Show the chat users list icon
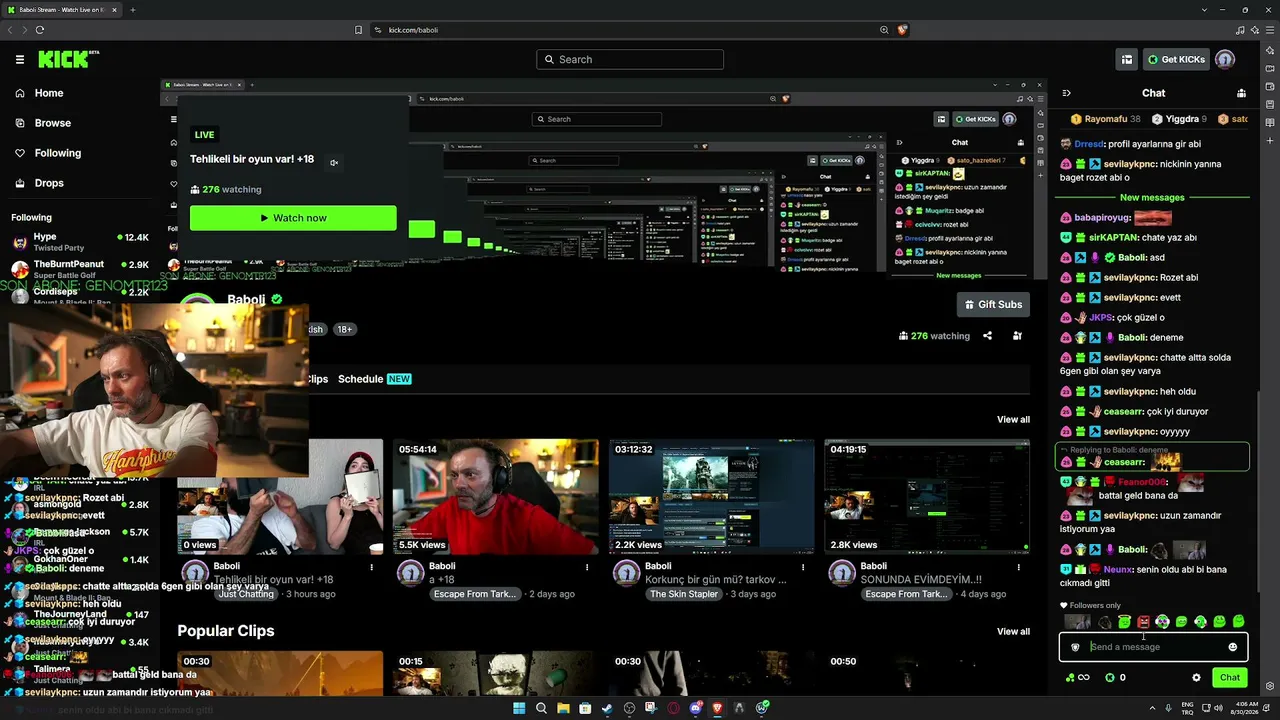This screenshot has height=720, width=1280. click(x=1241, y=93)
